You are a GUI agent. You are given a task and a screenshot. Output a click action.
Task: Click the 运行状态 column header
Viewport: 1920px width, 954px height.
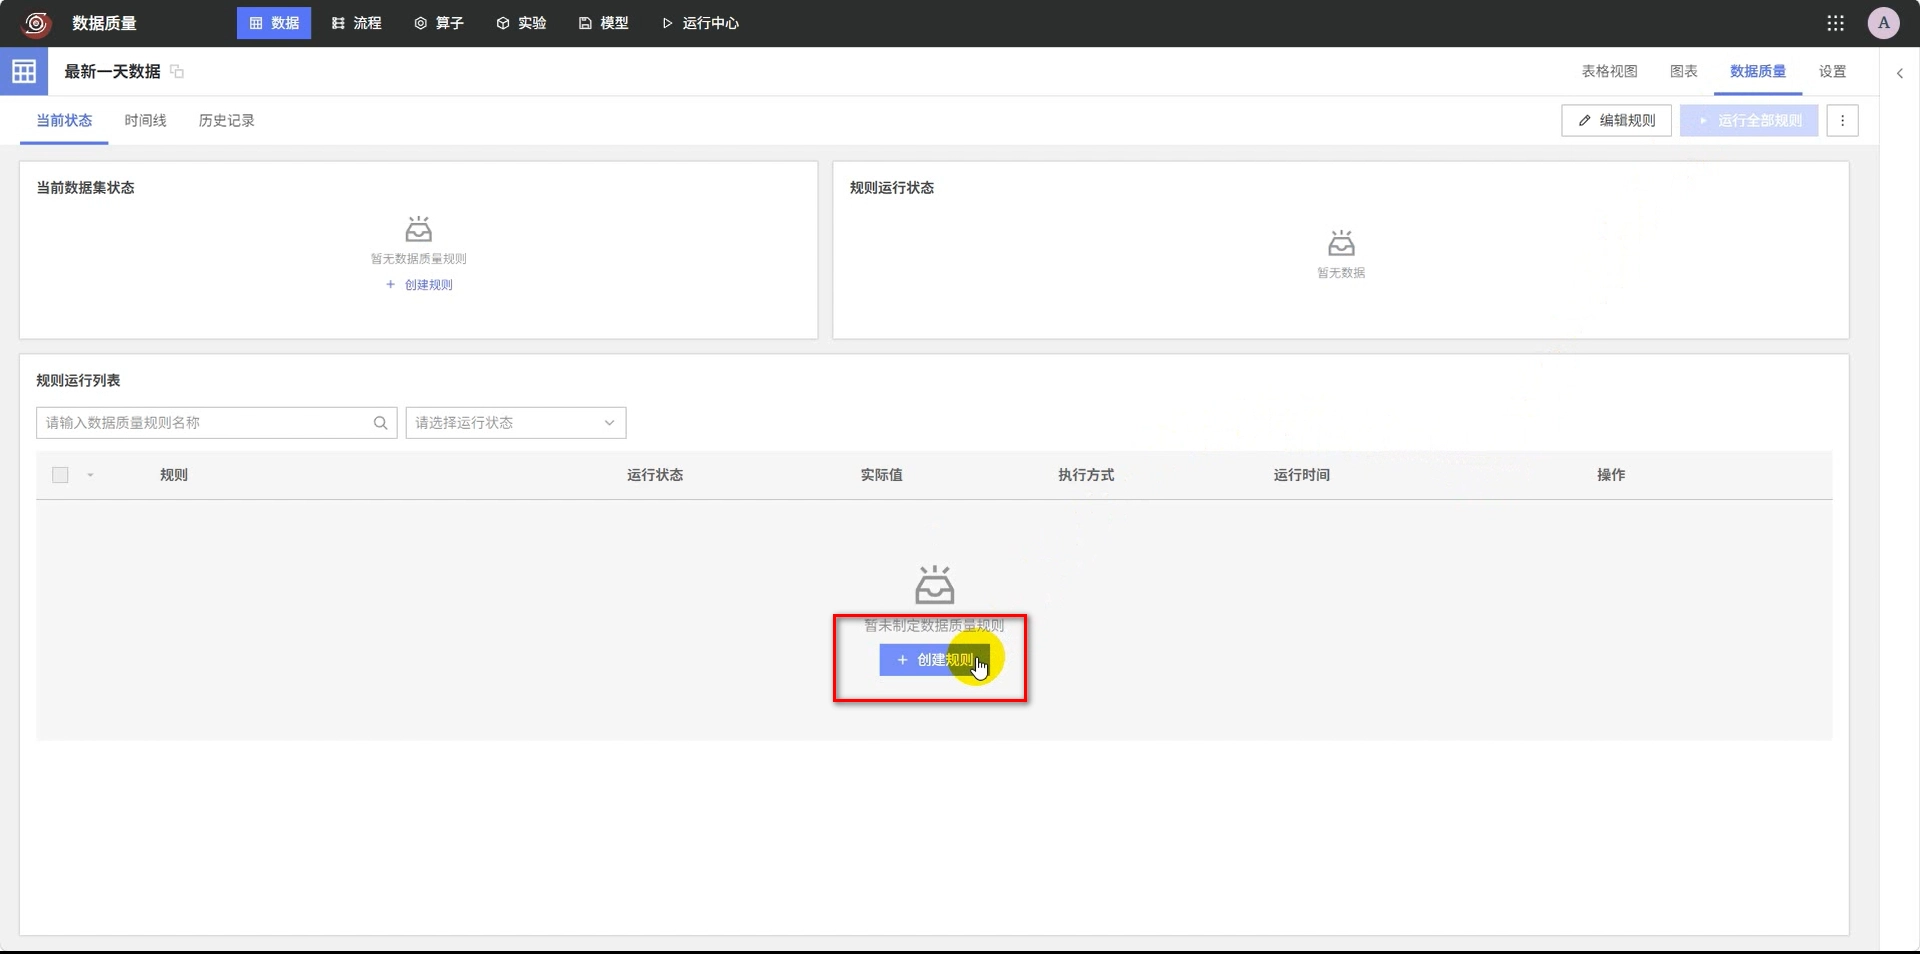coord(655,475)
